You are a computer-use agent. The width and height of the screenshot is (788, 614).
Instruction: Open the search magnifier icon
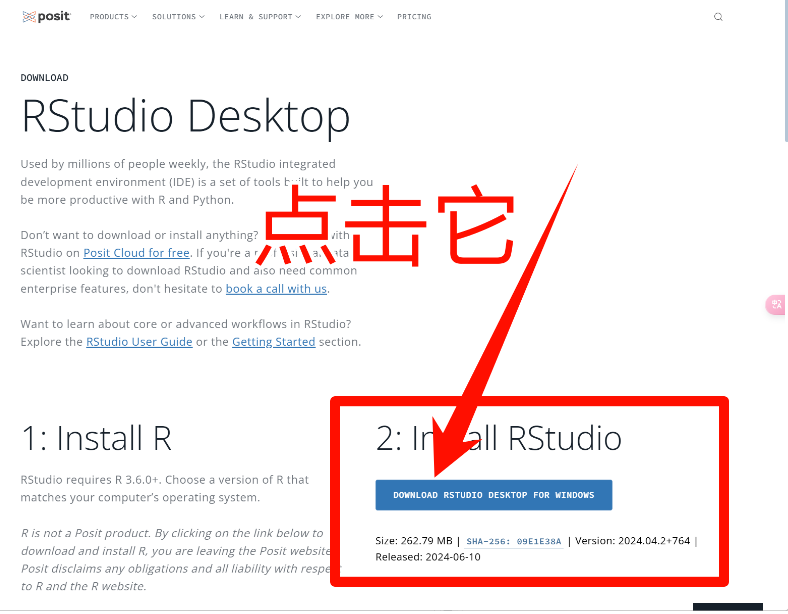718,17
